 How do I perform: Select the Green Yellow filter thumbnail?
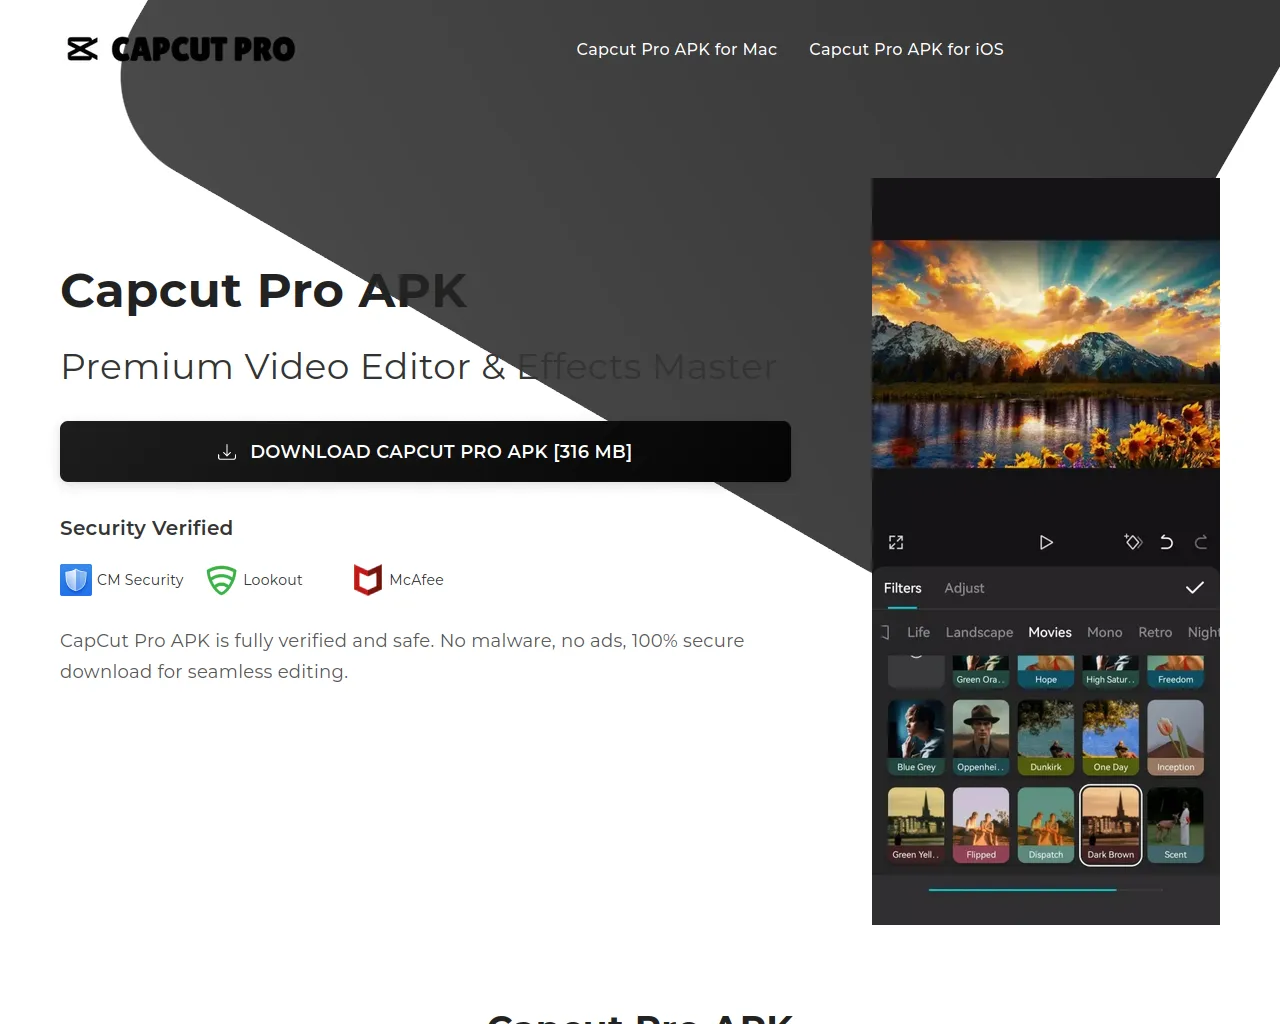[916, 825]
